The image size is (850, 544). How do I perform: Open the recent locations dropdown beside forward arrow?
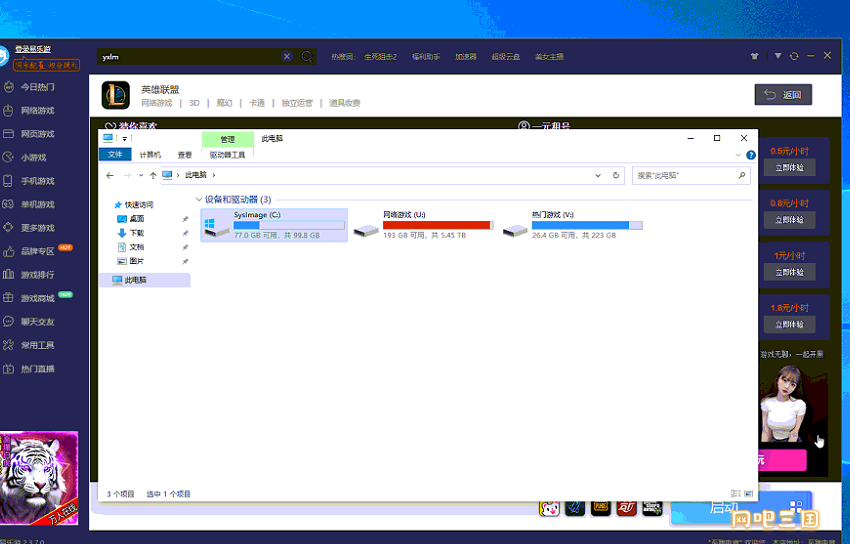tap(141, 175)
